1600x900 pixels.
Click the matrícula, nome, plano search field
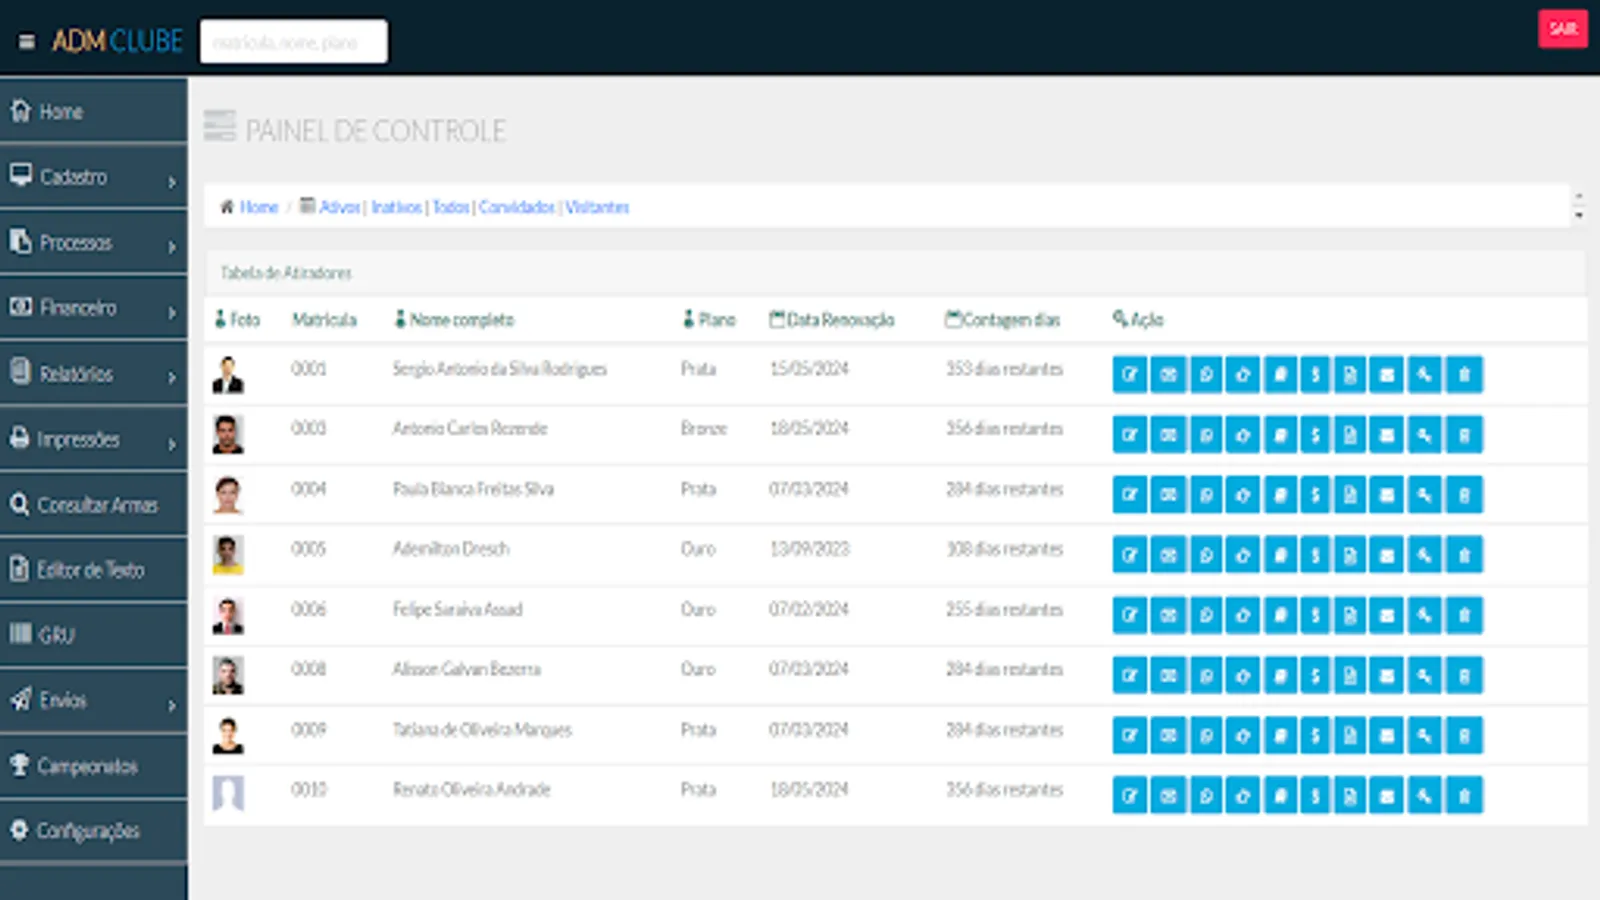[x=293, y=42]
